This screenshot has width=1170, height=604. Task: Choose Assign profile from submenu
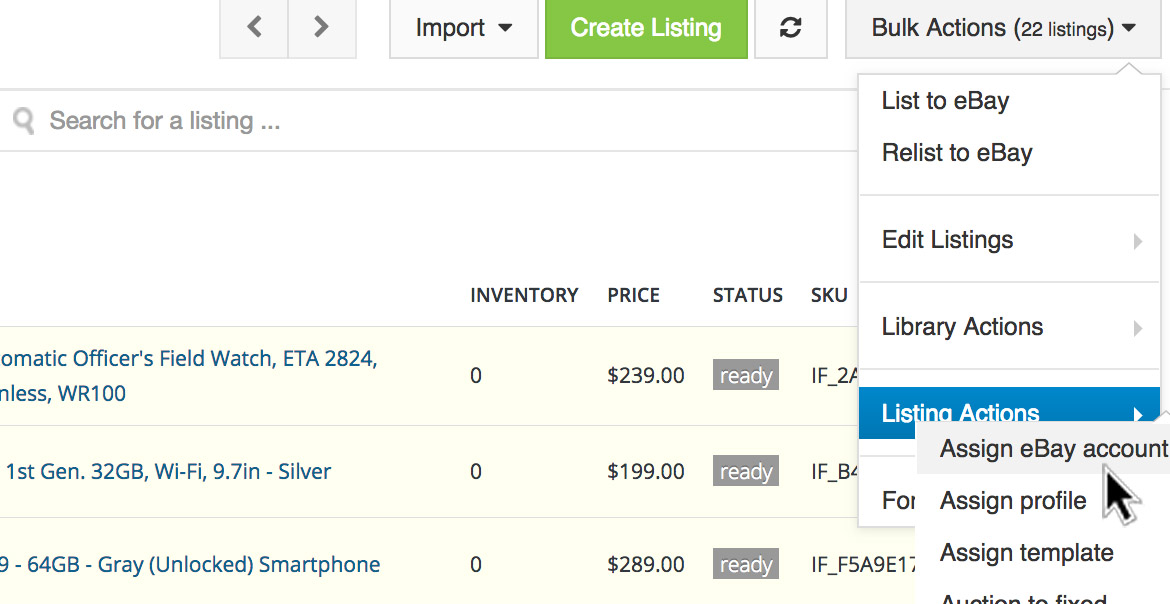coord(1013,501)
